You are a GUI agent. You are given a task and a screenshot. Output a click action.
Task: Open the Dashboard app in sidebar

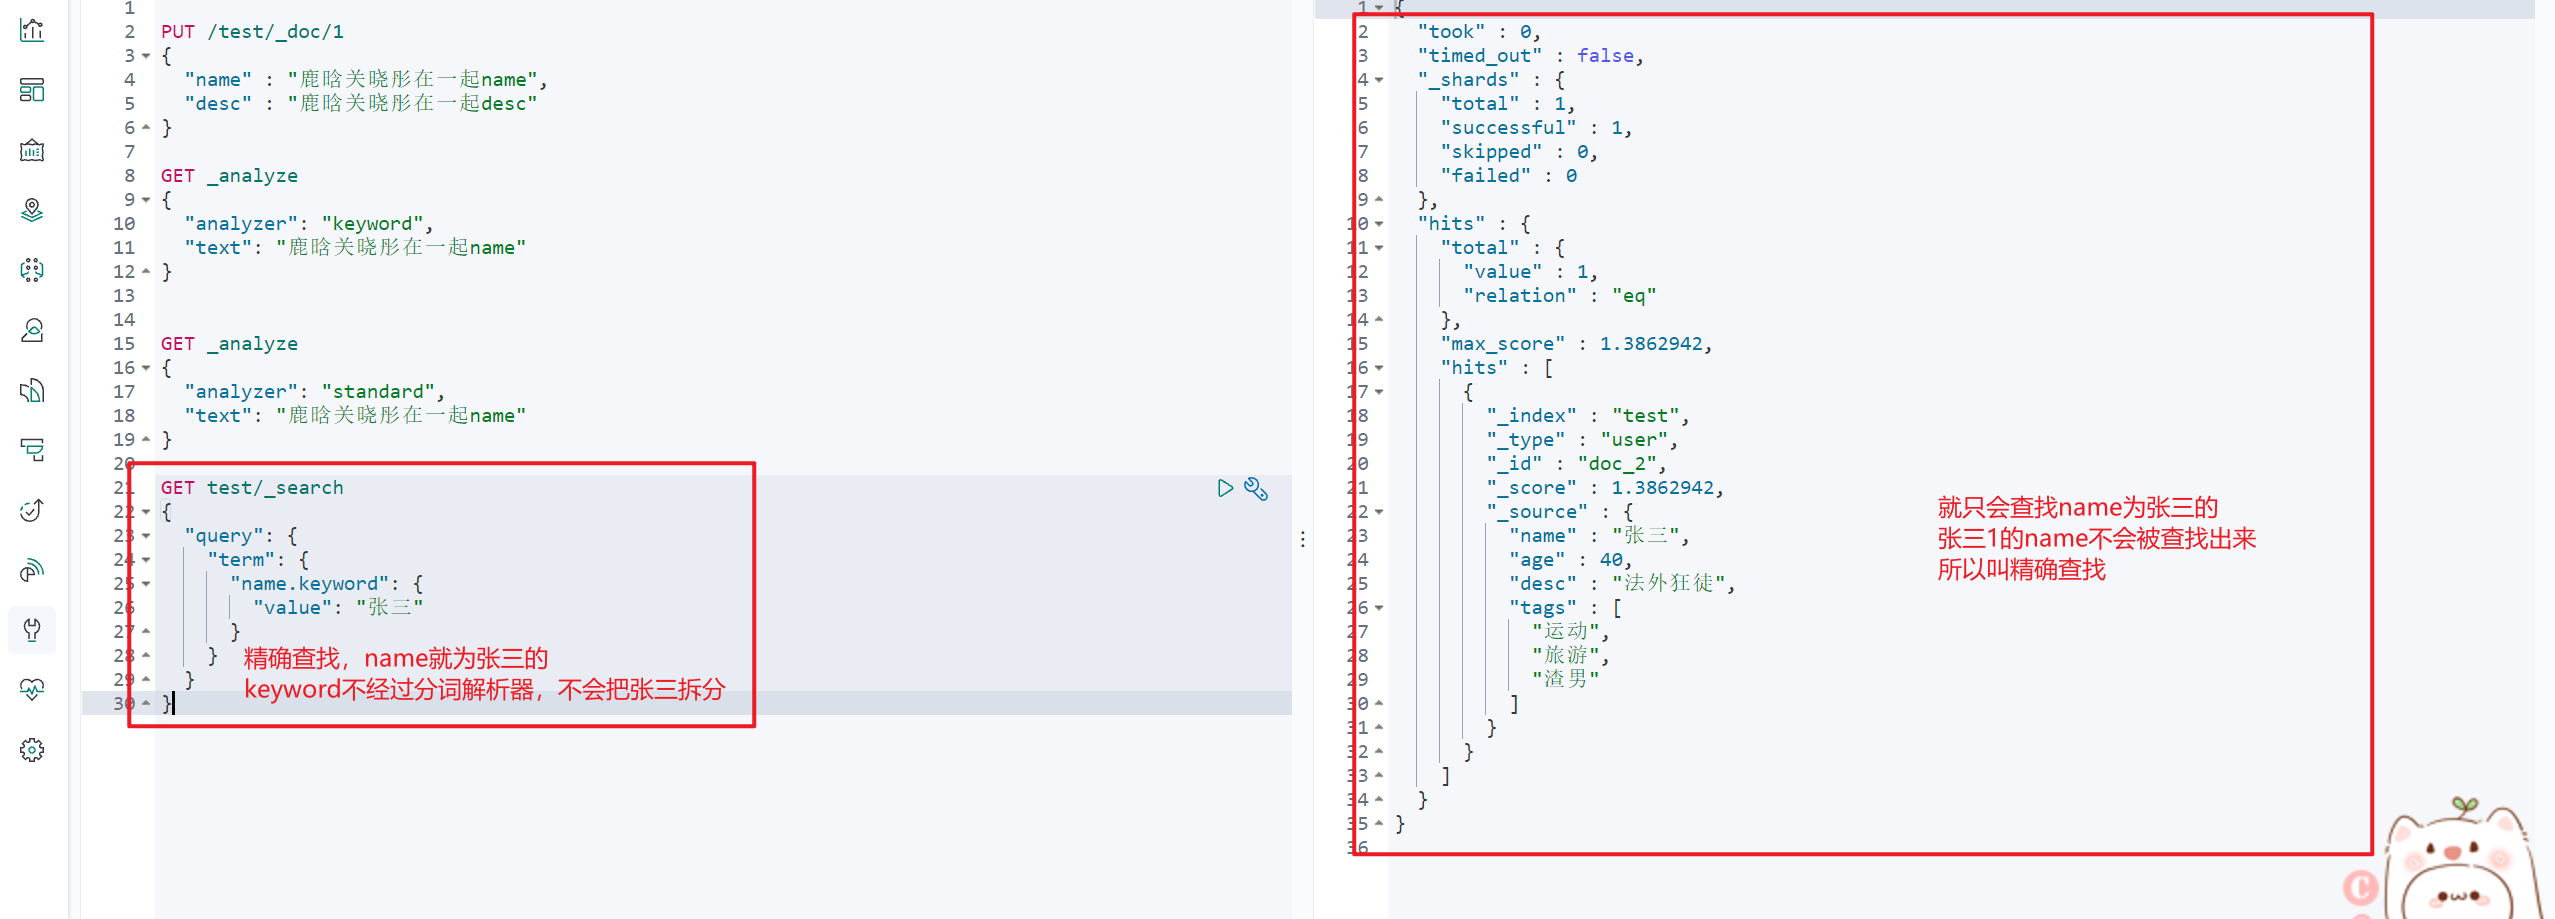pyautogui.click(x=32, y=90)
